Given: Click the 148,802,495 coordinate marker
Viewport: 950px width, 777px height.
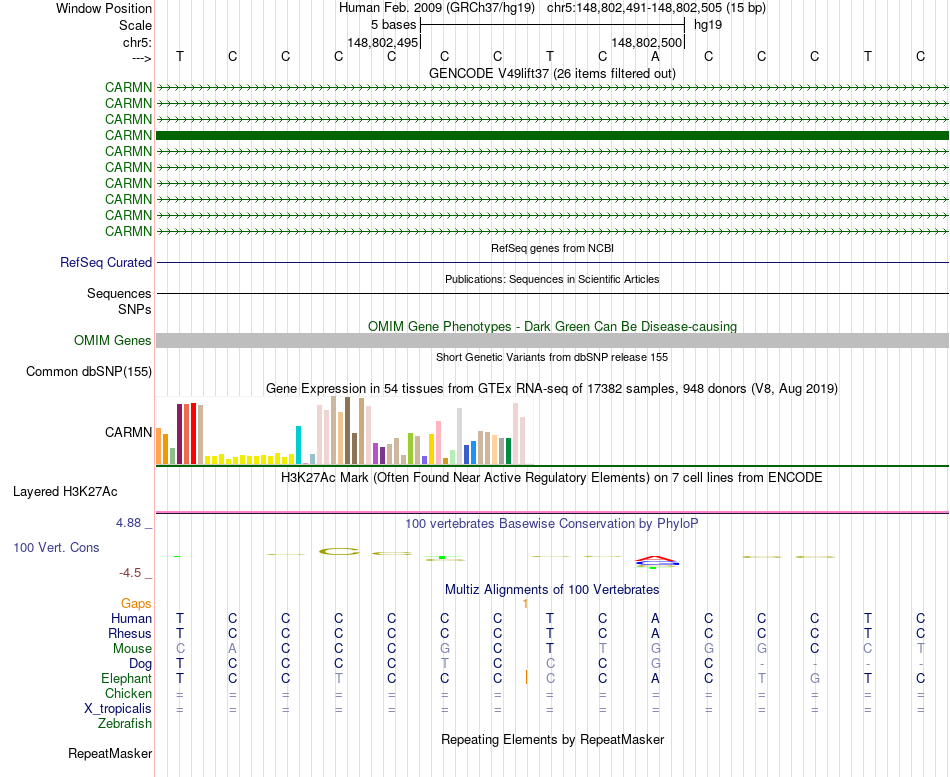Looking at the screenshot, I should [x=382, y=42].
